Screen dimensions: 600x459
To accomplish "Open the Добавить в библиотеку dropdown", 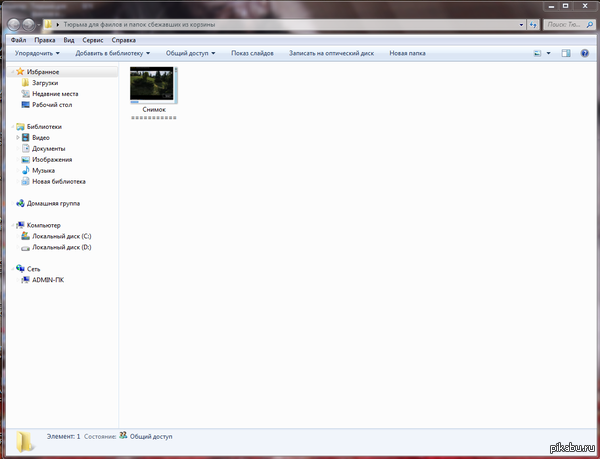I will pyautogui.click(x=112, y=53).
